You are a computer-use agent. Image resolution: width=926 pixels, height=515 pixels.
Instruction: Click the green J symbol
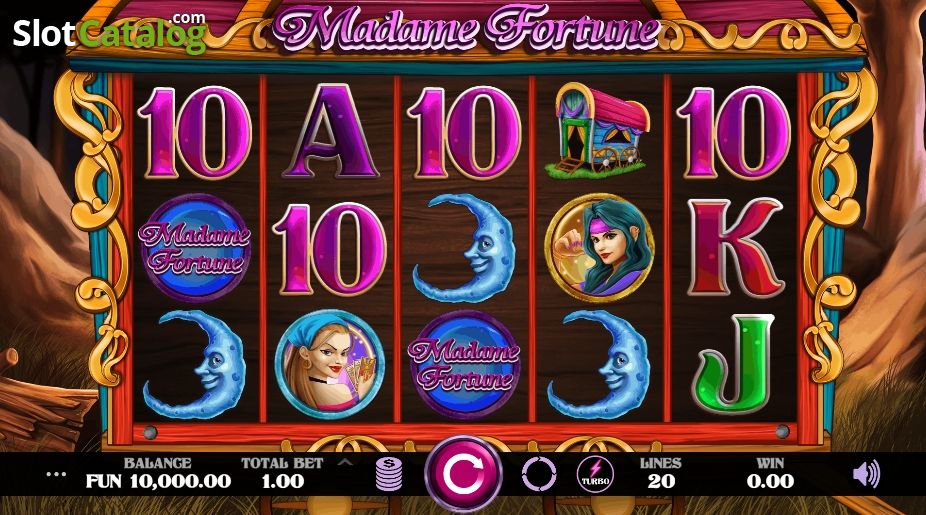[734, 363]
